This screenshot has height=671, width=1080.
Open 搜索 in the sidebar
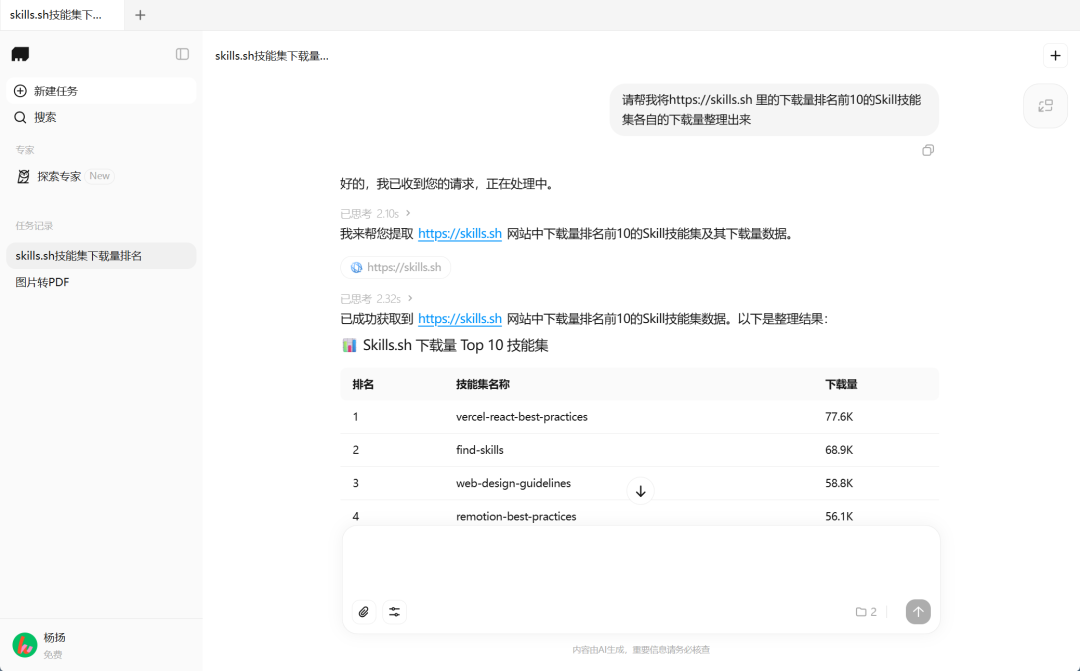coord(45,117)
